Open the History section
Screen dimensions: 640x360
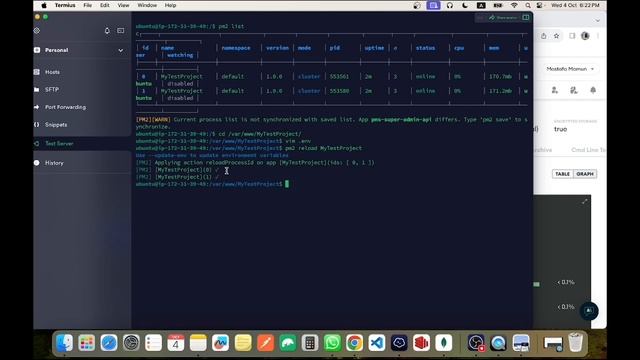click(54, 163)
